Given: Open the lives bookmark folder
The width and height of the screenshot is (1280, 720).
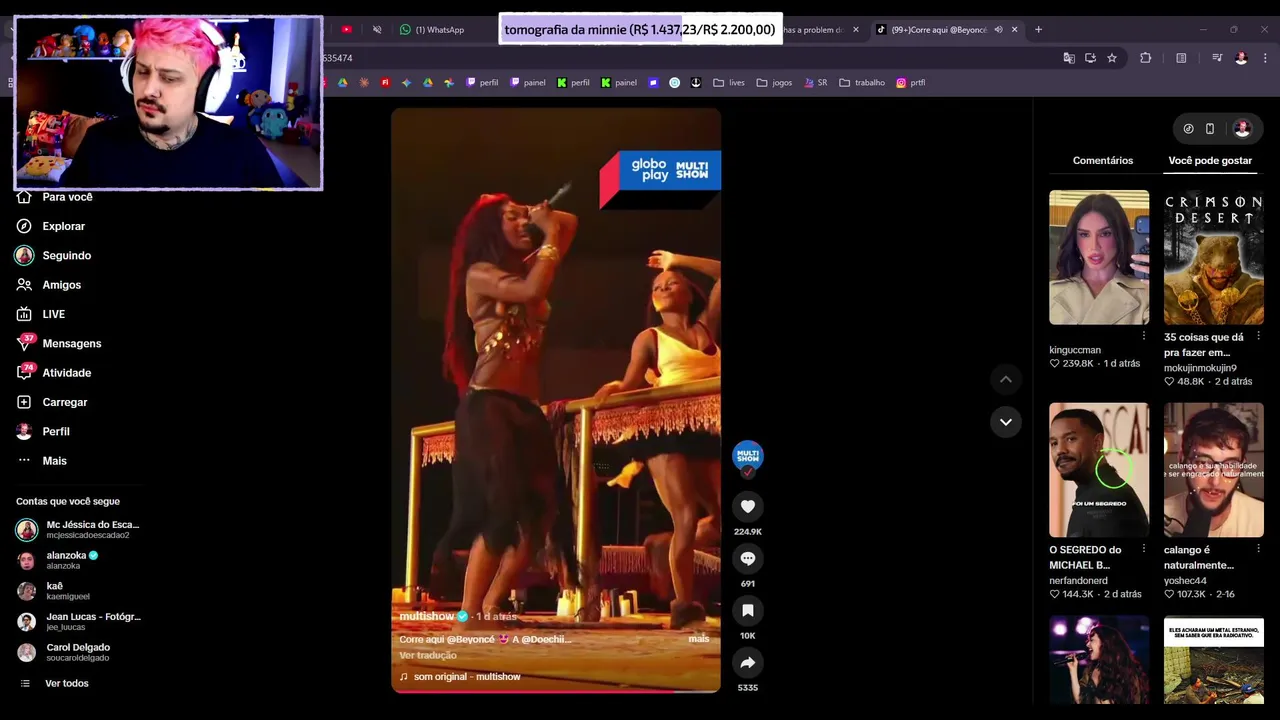Looking at the screenshot, I should pyautogui.click(x=728, y=83).
